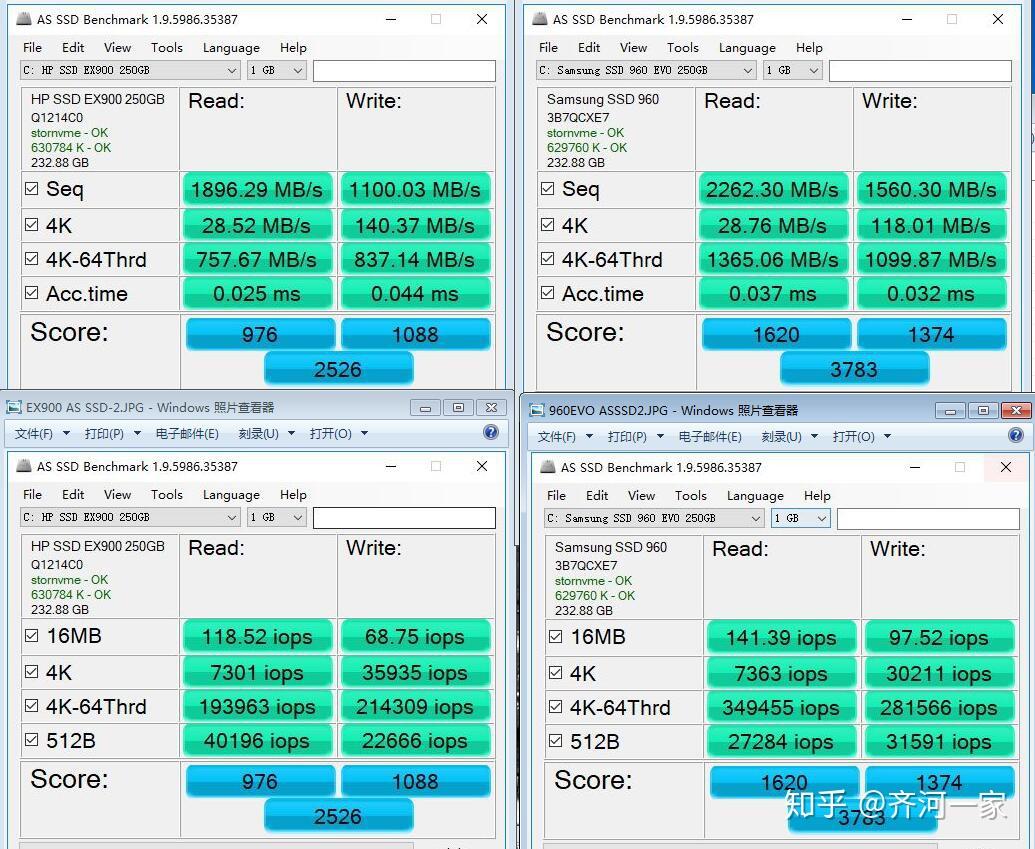Click the 0.025 ms access time read value
The width and height of the screenshot is (1035, 849).
[257, 293]
